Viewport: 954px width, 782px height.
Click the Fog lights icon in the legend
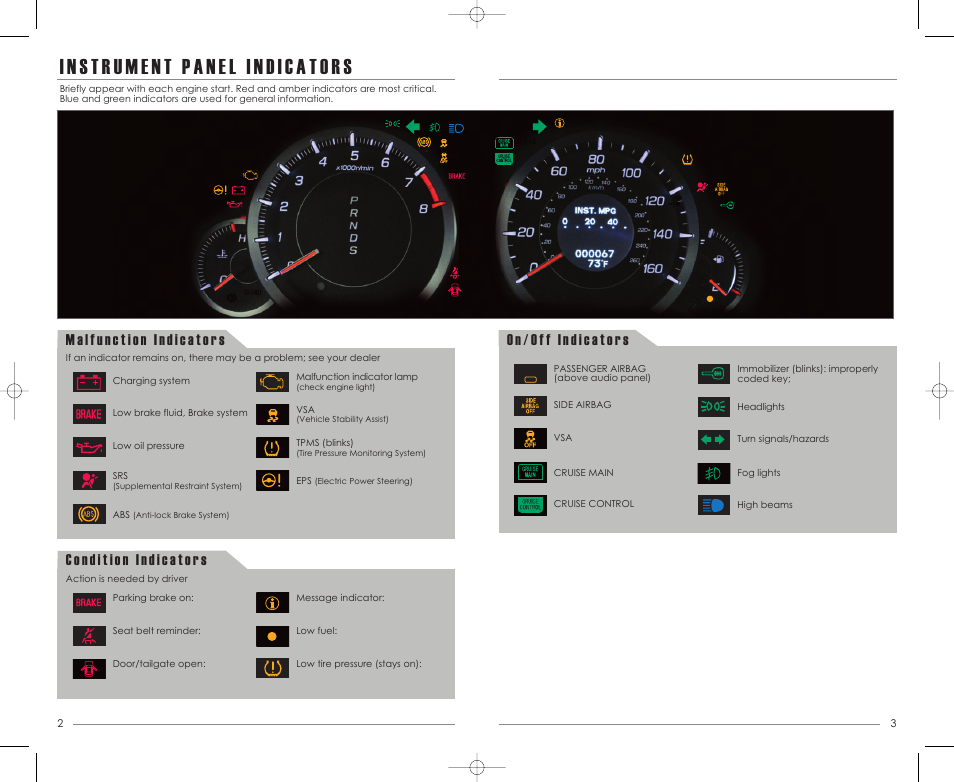714,473
